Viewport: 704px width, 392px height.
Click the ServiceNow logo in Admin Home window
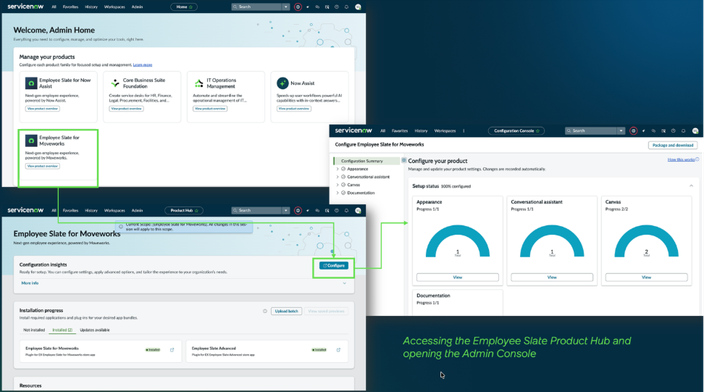pos(26,7)
